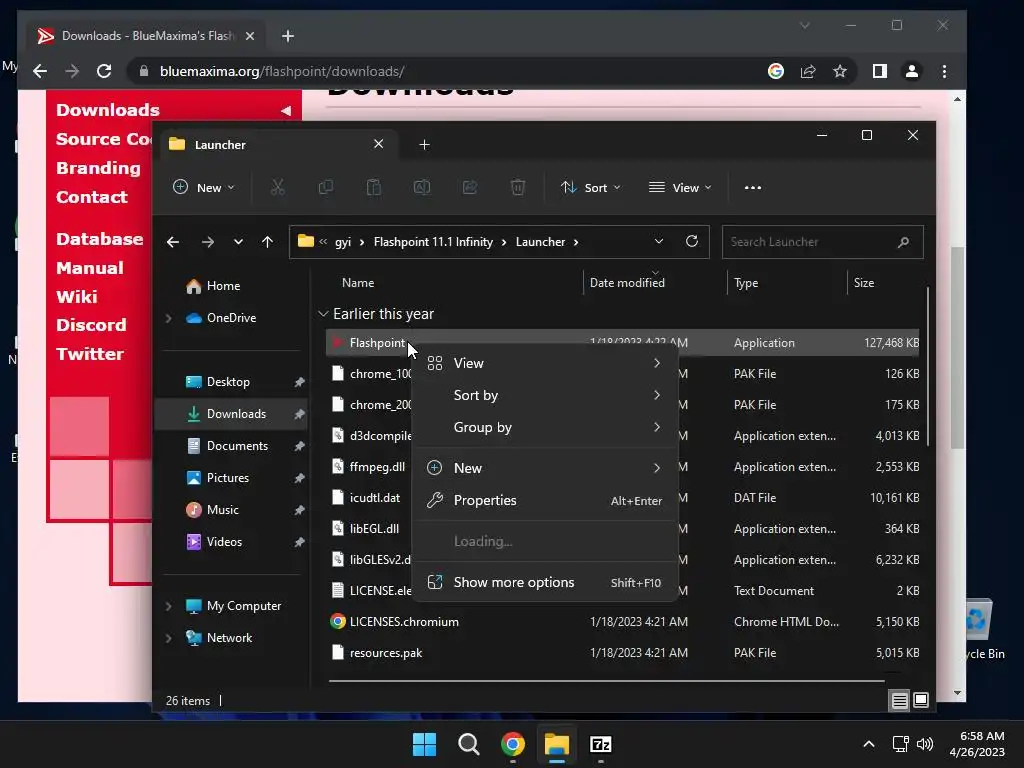Expand recent locations chevron beside forward arrow
Image resolution: width=1024 pixels, height=768 pixels.
tap(238, 242)
